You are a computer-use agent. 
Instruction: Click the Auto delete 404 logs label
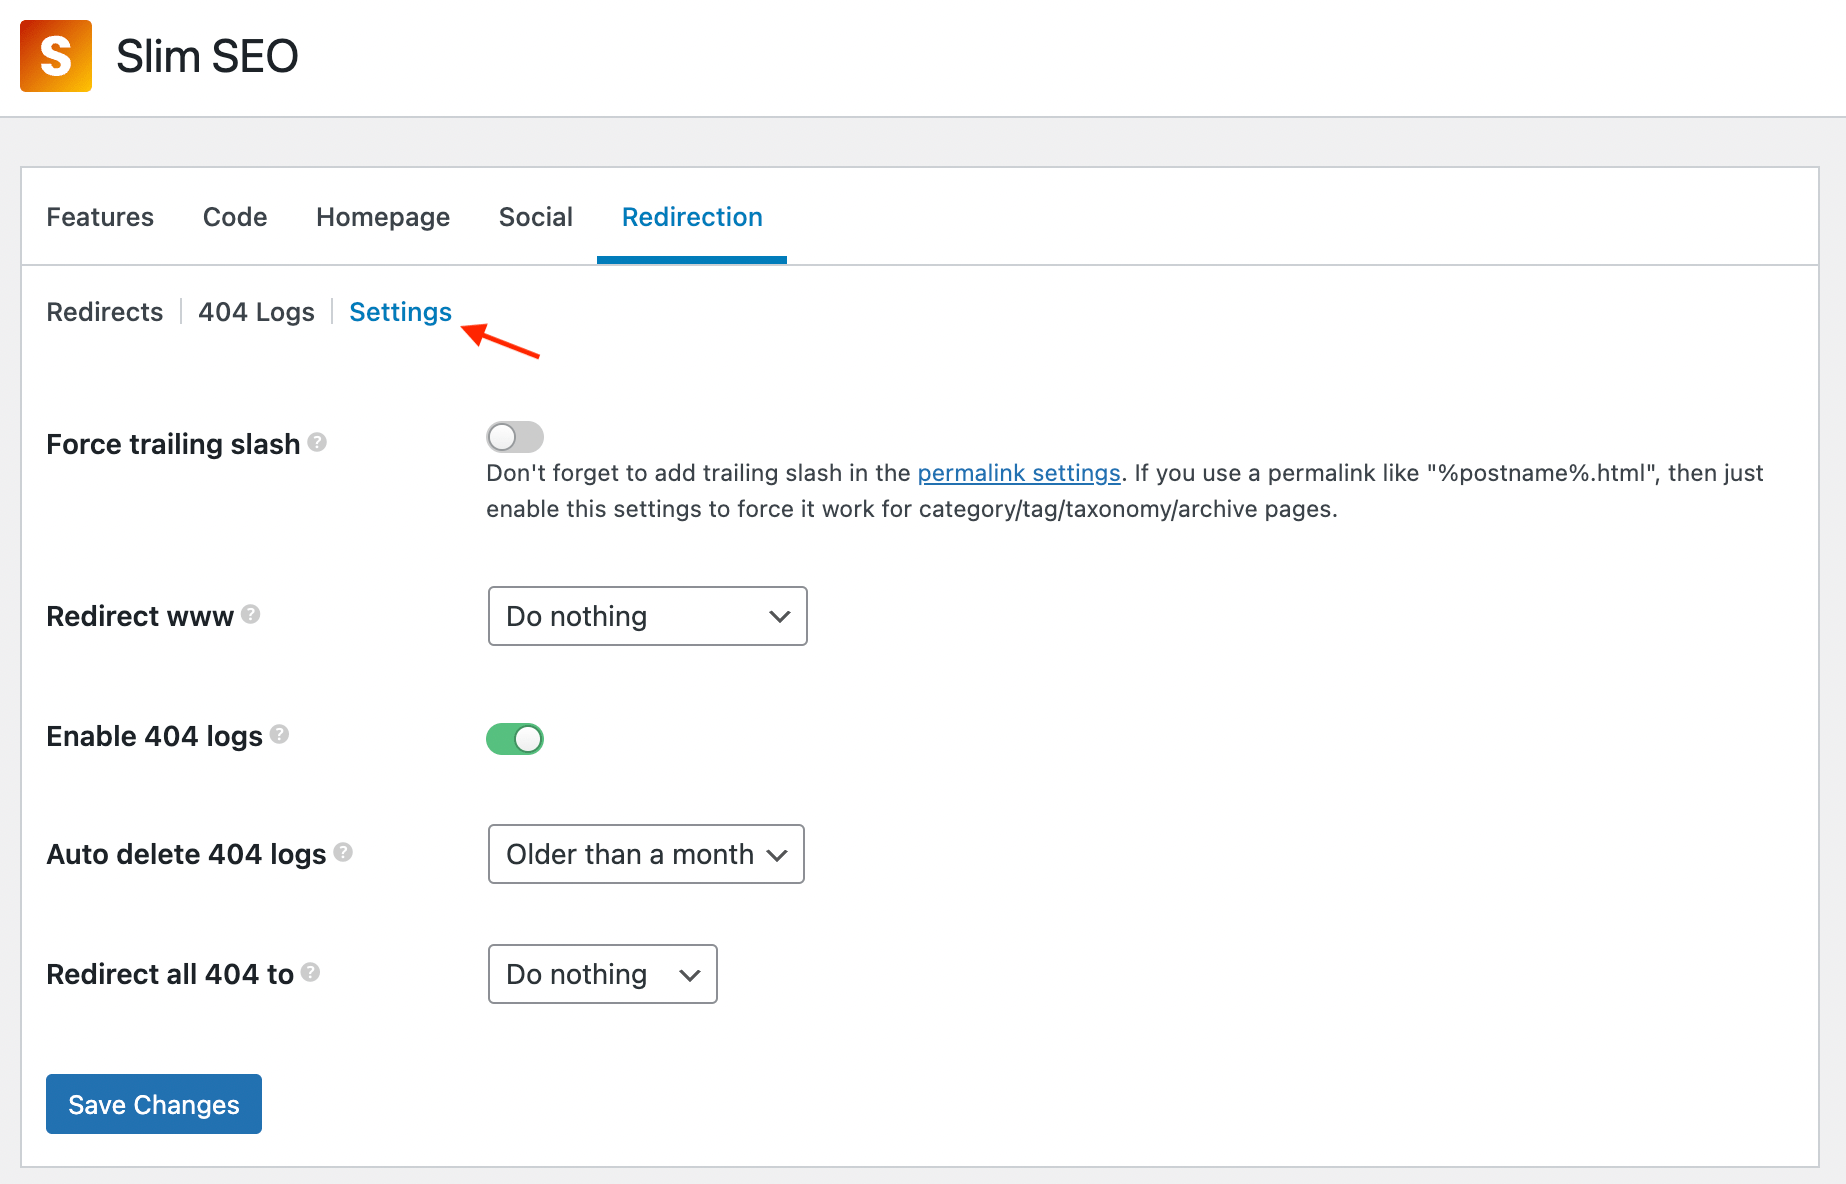pyautogui.click(x=186, y=854)
